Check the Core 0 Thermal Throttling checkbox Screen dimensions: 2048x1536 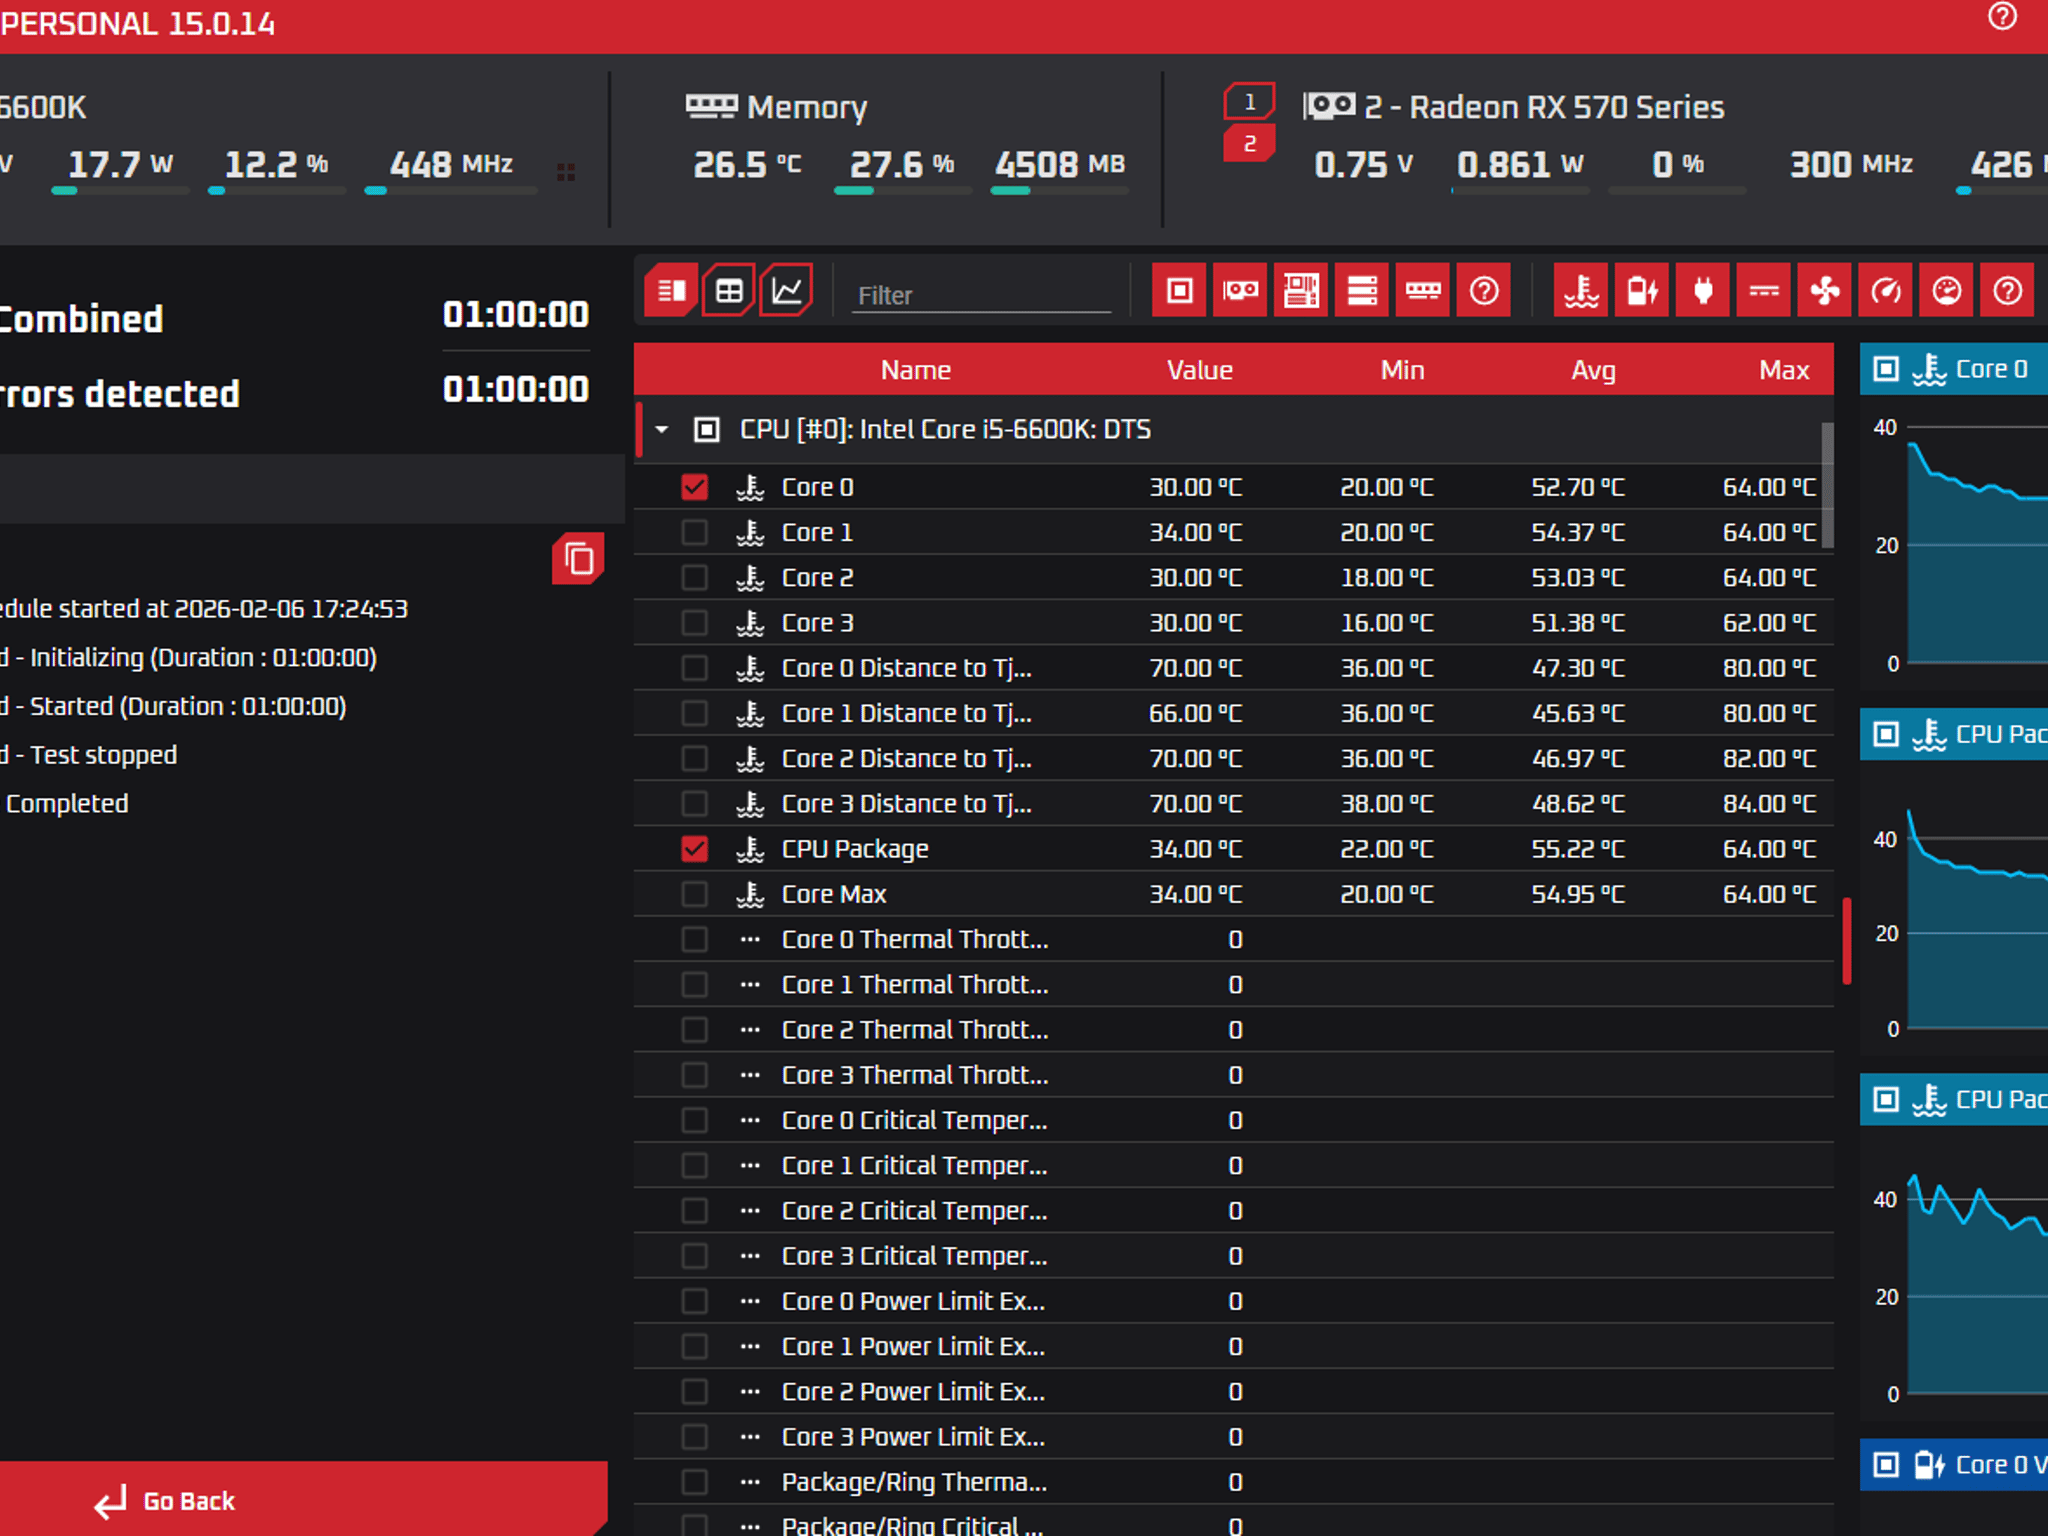(x=694, y=939)
